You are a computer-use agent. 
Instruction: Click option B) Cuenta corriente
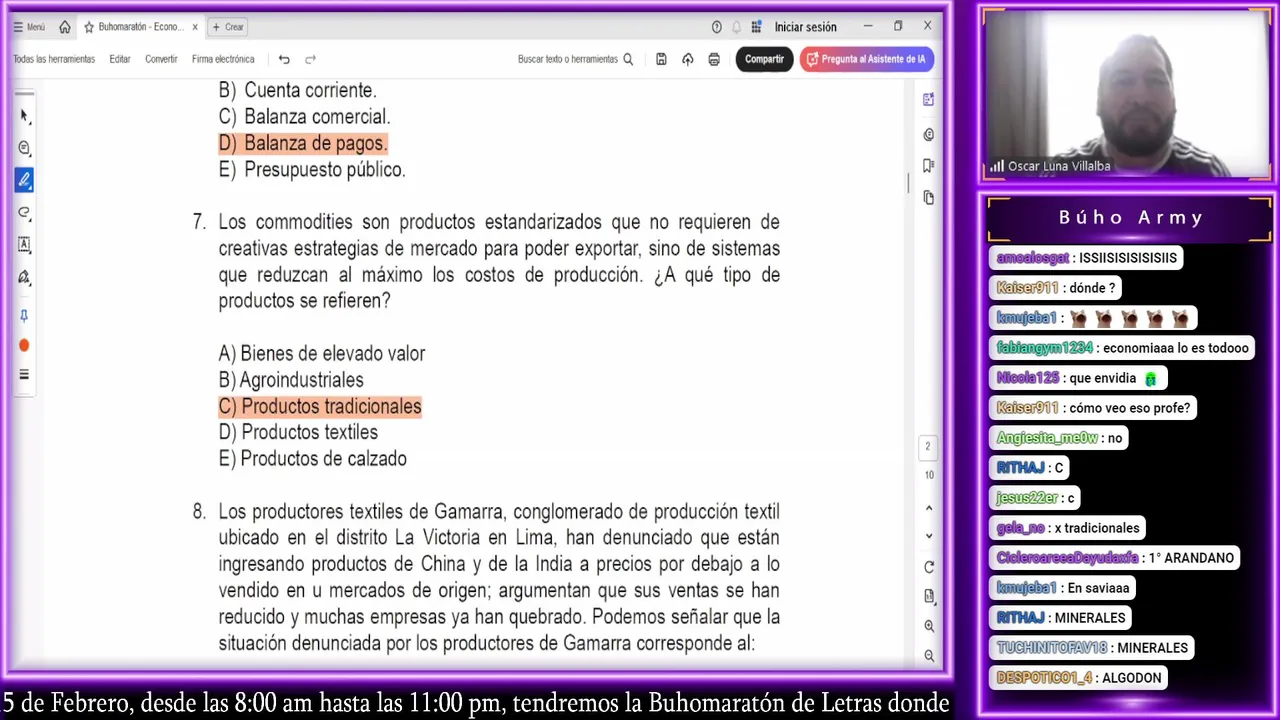[297, 90]
